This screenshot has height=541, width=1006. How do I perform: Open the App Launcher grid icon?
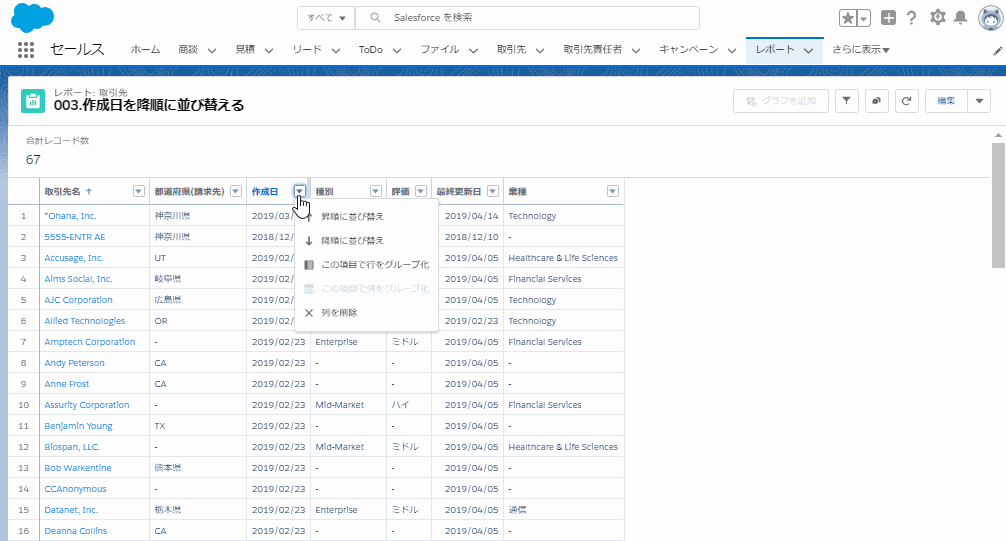[26, 50]
